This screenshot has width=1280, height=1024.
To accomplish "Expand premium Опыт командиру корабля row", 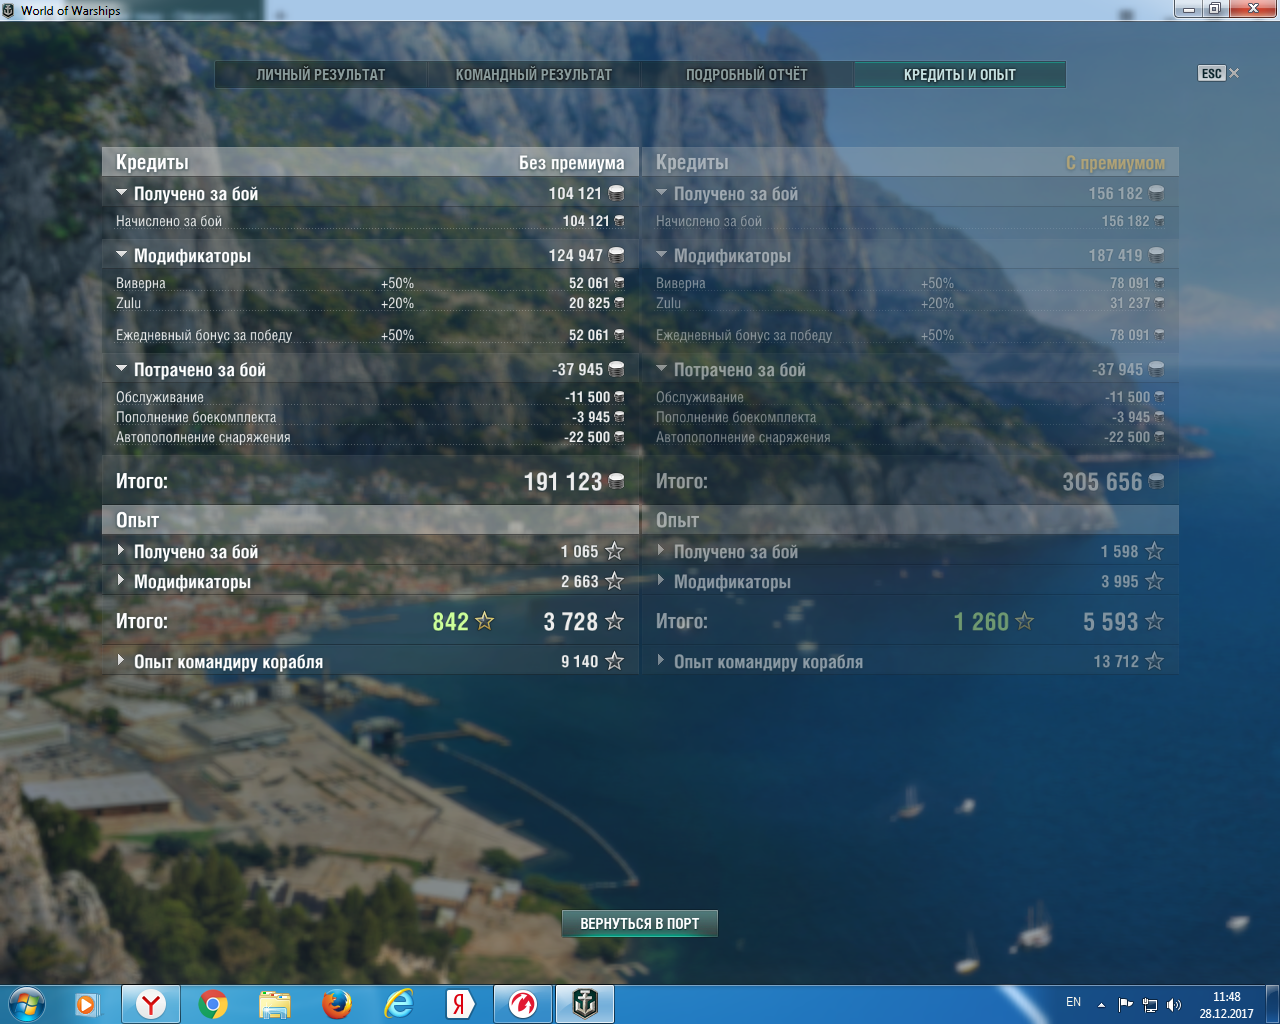I will [661, 660].
